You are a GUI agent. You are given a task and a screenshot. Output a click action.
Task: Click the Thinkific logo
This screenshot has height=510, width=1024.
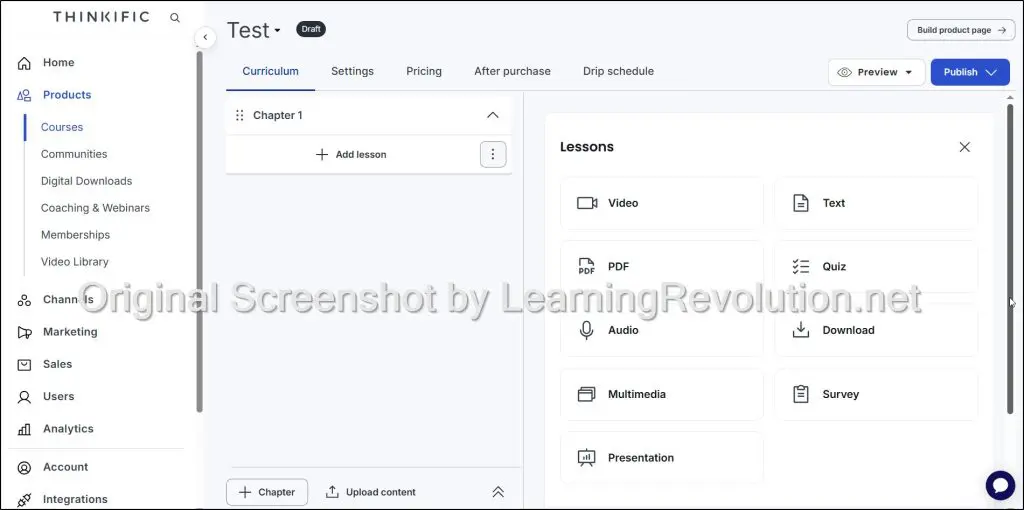[x=101, y=17]
